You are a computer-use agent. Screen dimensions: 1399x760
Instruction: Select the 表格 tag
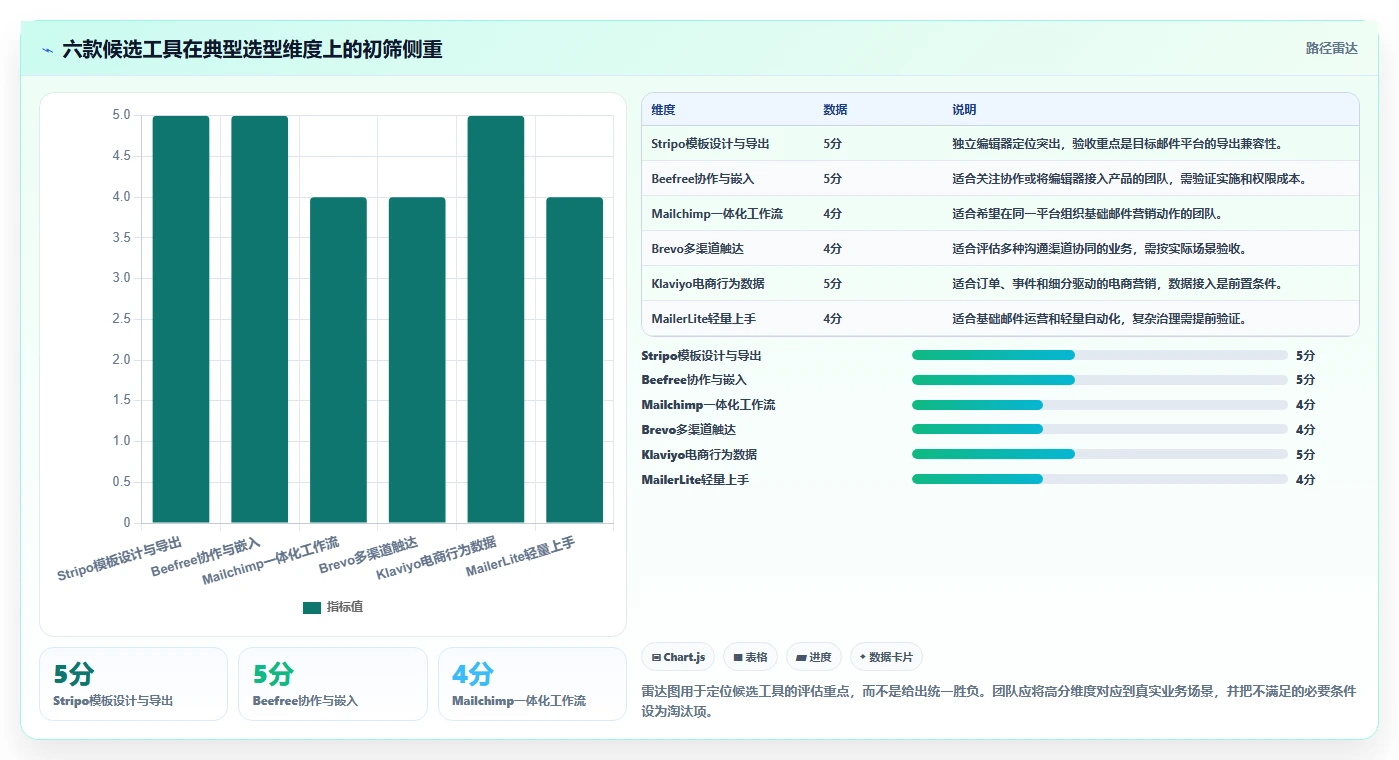point(750,657)
